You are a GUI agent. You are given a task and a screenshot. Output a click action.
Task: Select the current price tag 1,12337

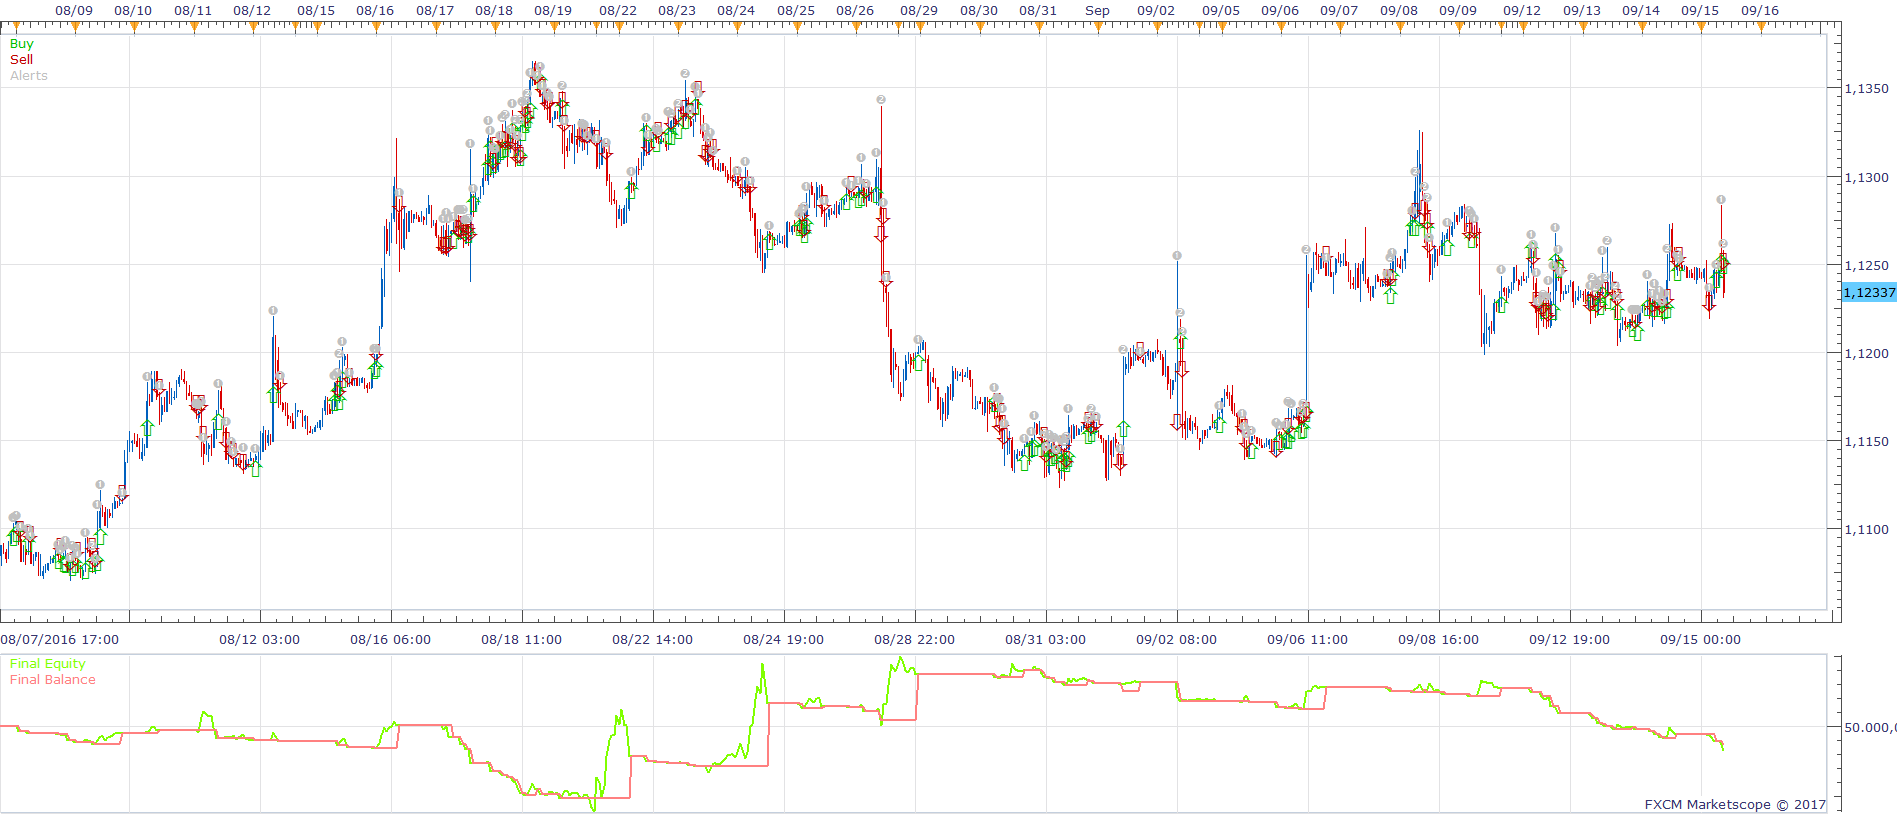(x=1869, y=293)
